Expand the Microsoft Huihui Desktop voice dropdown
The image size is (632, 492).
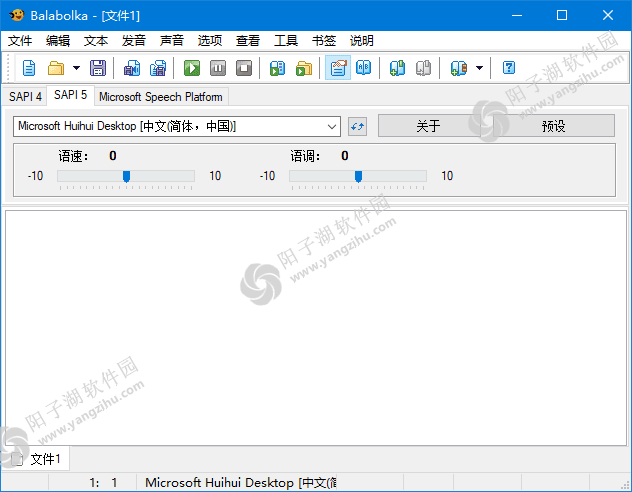coord(332,127)
